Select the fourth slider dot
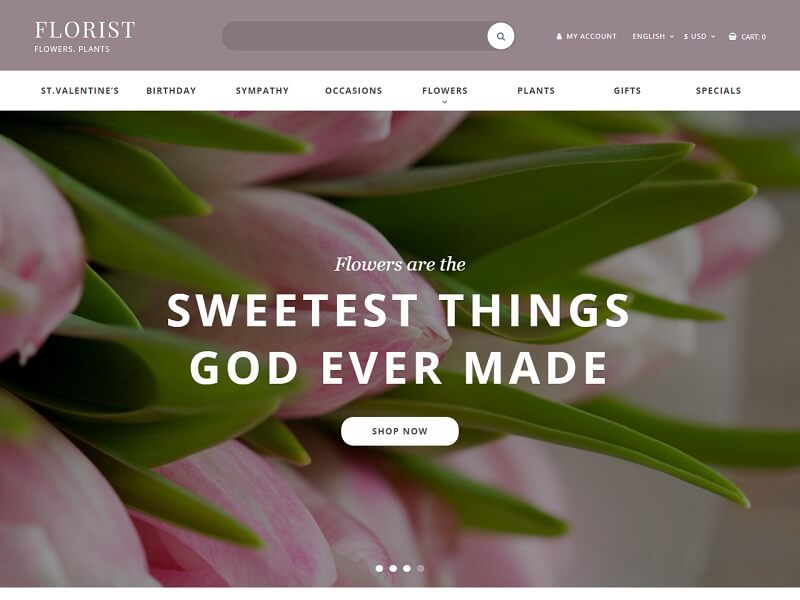Image resolution: width=800 pixels, height=600 pixels. coord(420,568)
